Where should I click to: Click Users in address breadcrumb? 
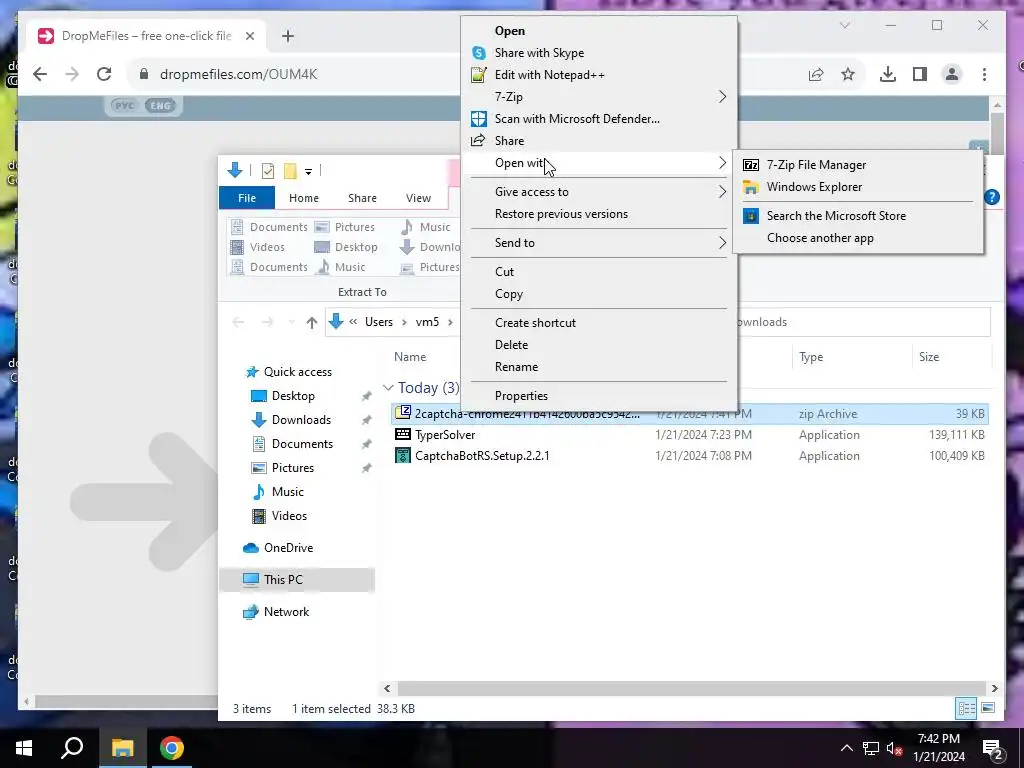click(379, 323)
